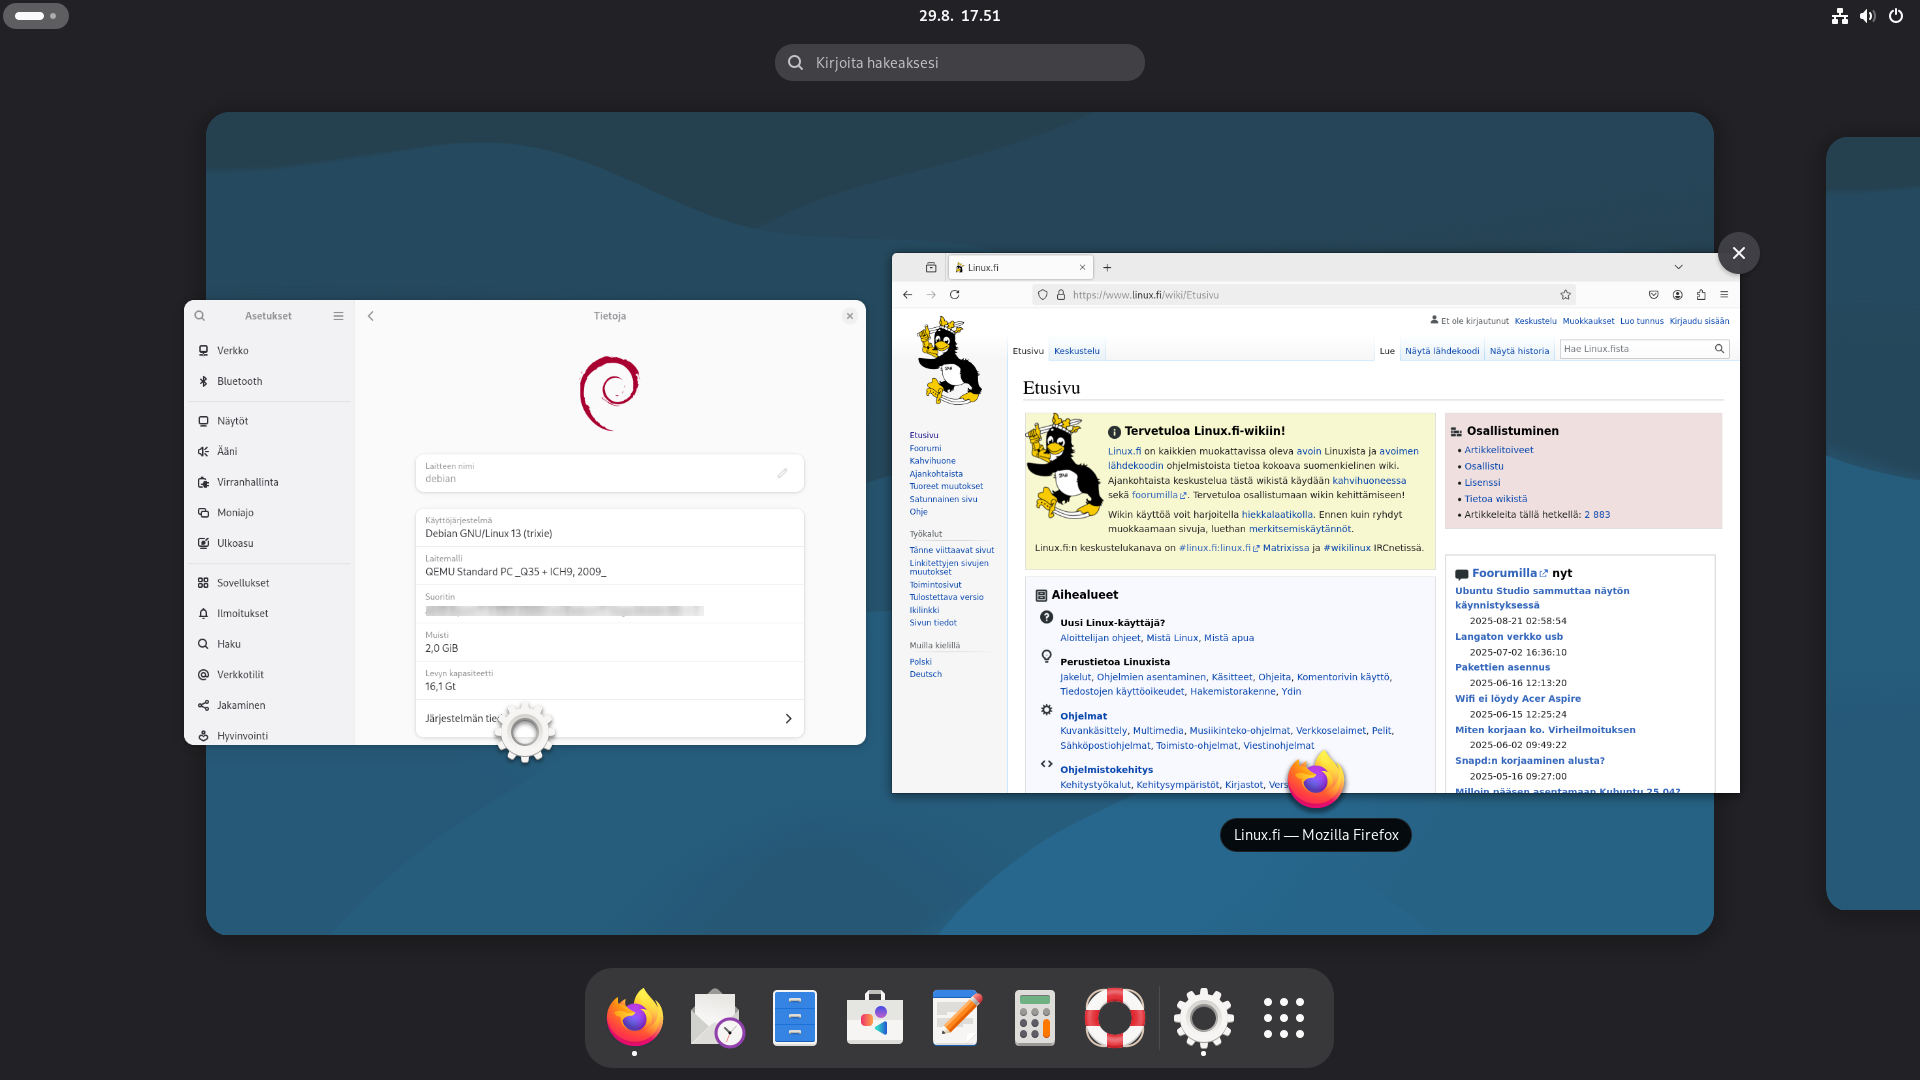
Task: Click the clock date 29.8. 17.51
Action: click(x=959, y=16)
